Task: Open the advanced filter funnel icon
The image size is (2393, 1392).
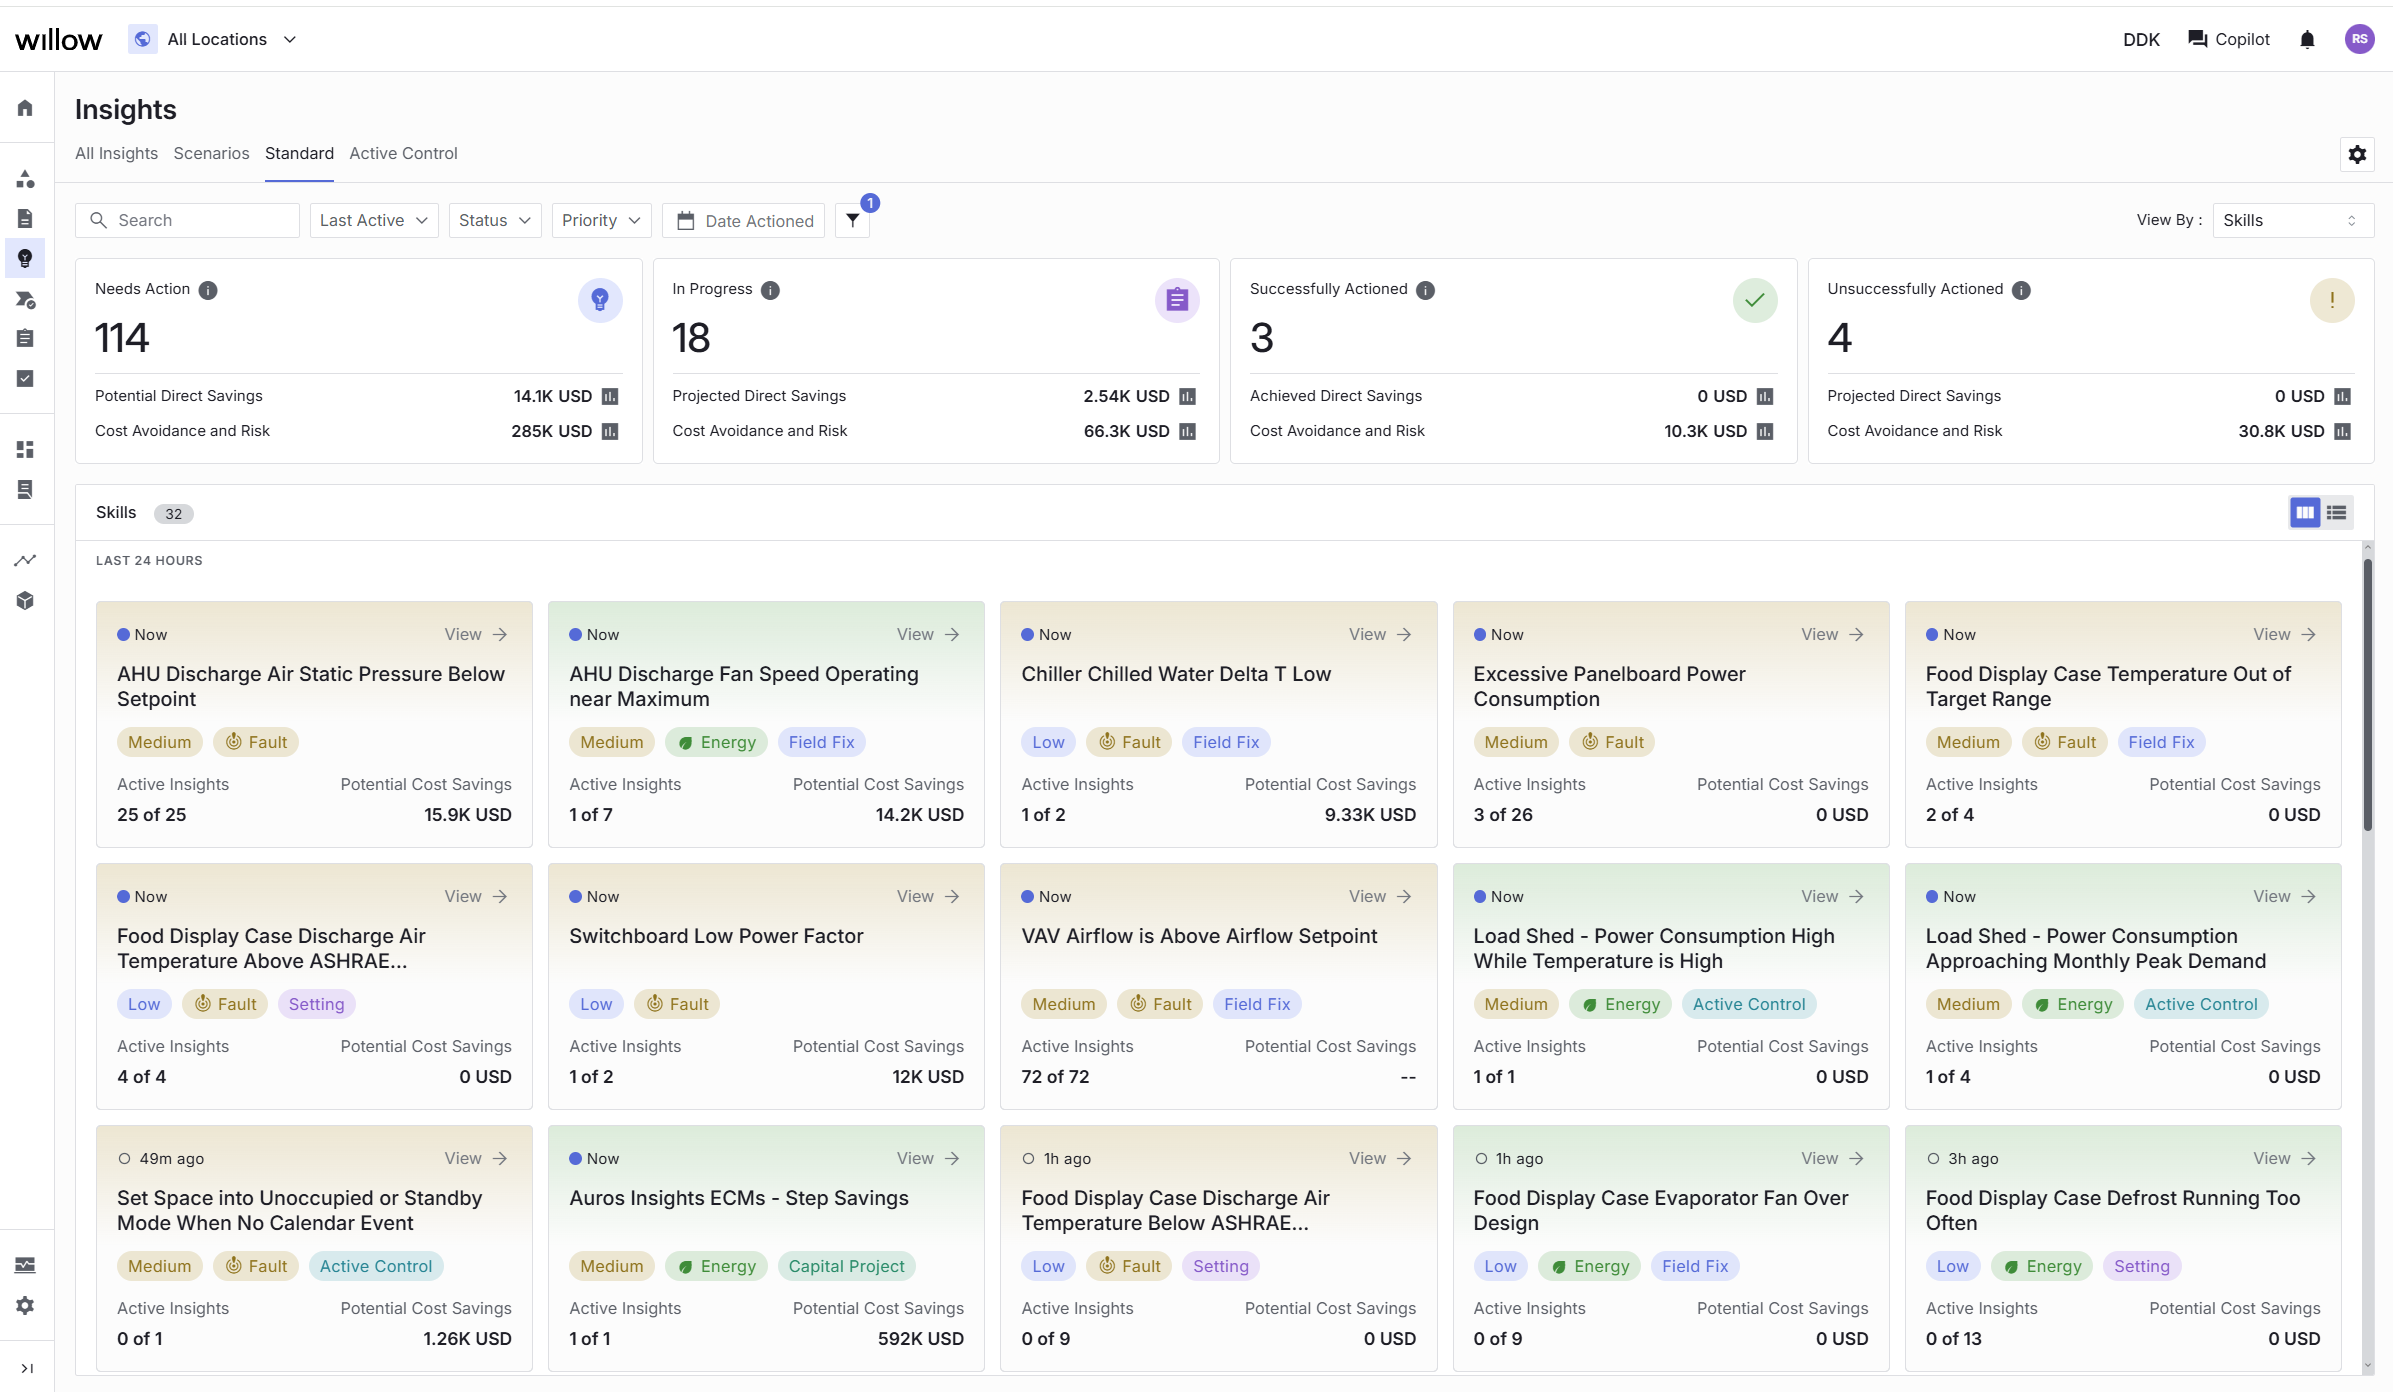Action: (x=852, y=220)
